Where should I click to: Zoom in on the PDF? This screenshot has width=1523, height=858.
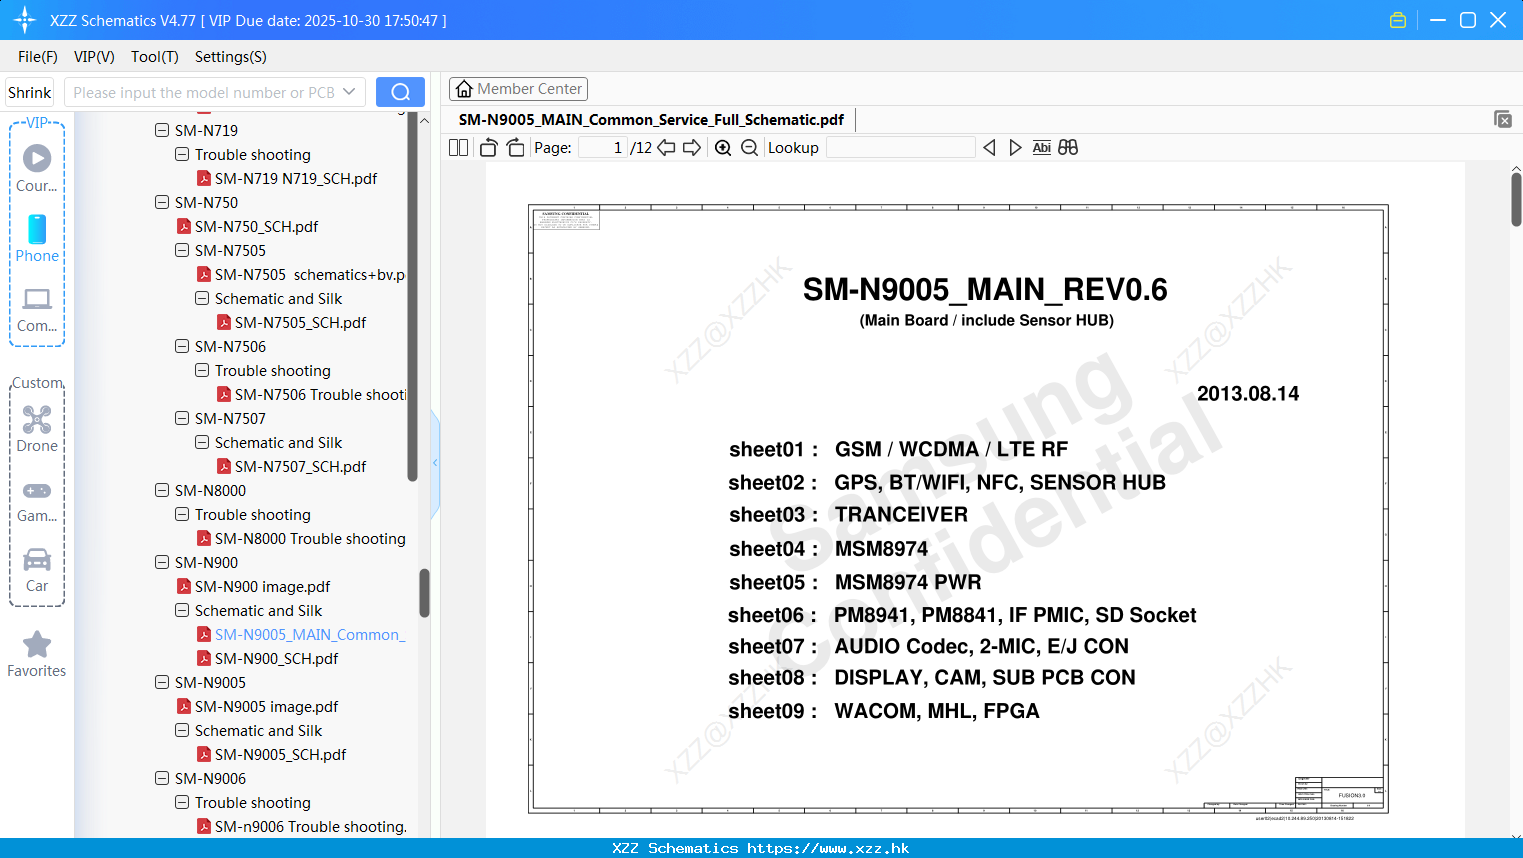723,147
